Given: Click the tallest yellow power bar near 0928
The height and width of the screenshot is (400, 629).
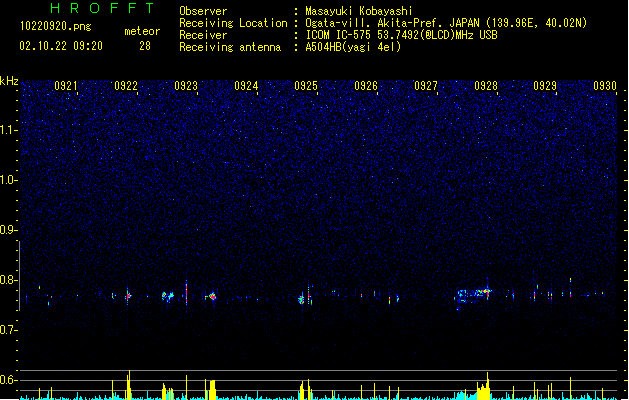Looking at the screenshot, I should (x=488, y=386).
